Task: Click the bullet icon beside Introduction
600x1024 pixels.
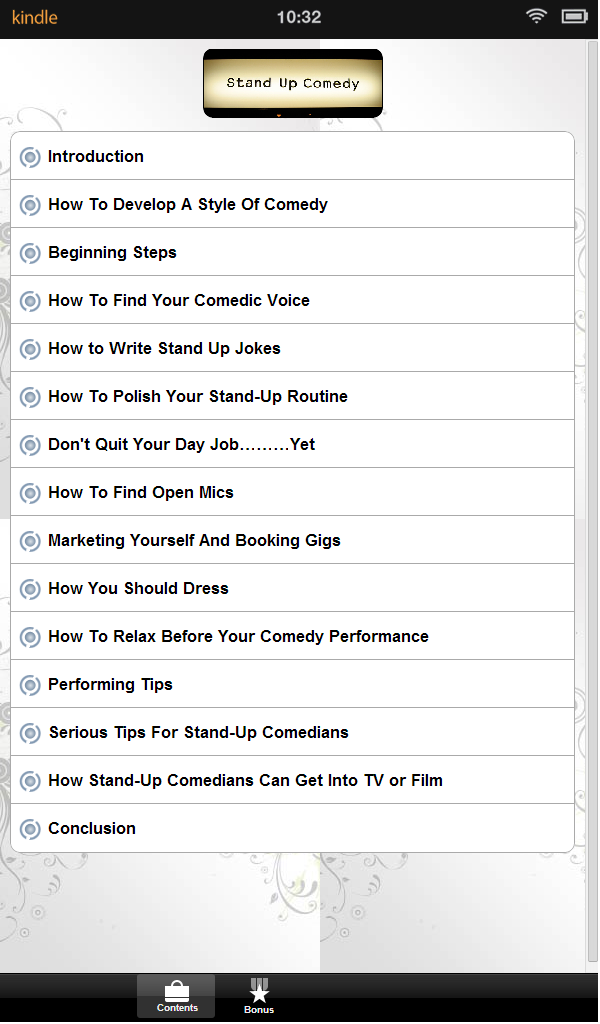Action: pos(31,157)
